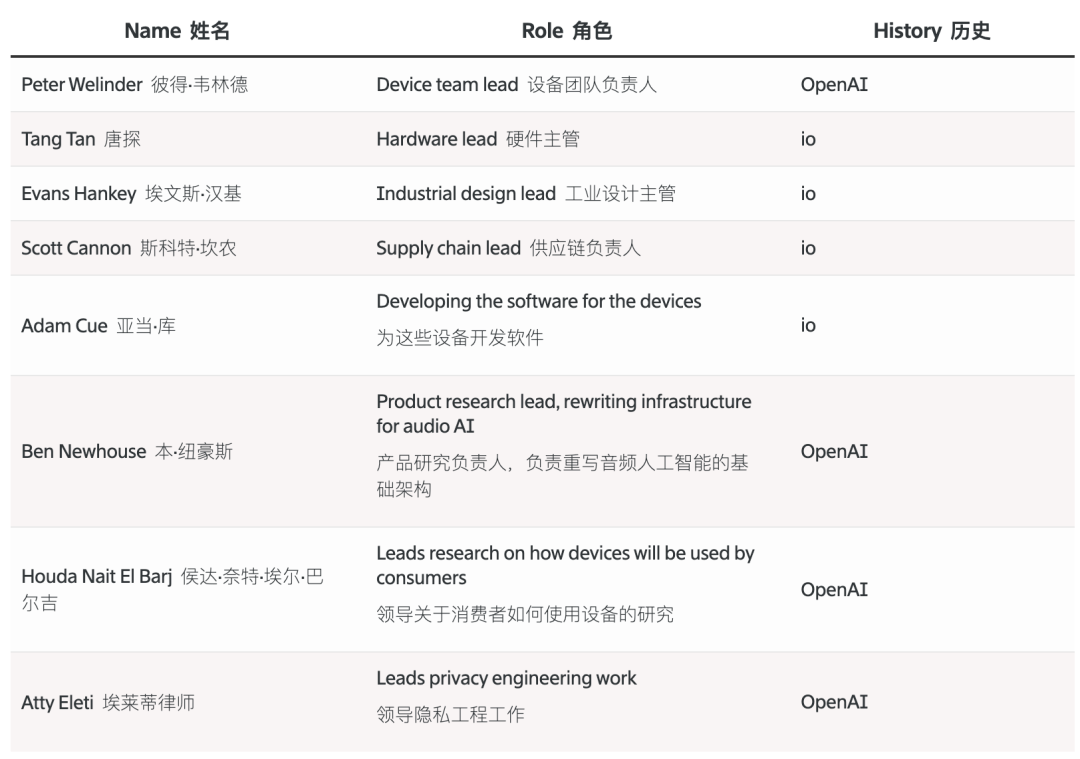Click the Adam Cue name cell
The width and height of the screenshot is (1080, 759).
98,326
